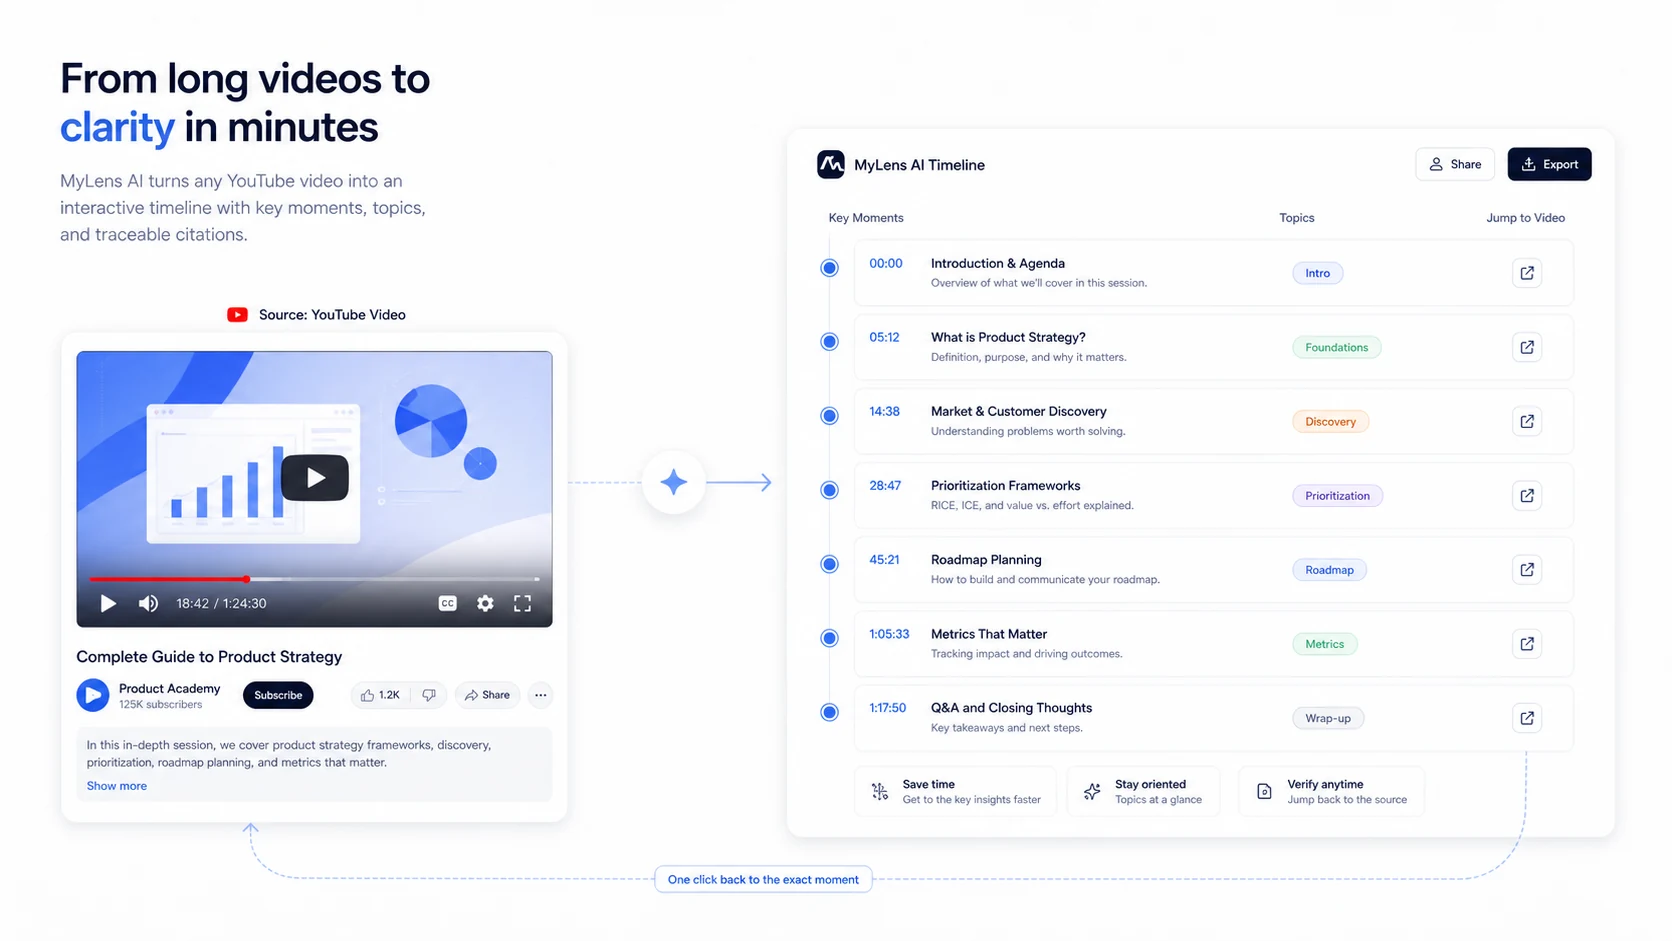Dislike the video with thumbs-down icon
Screen dimensions: 1672x941
pyautogui.click(x=429, y=695)
